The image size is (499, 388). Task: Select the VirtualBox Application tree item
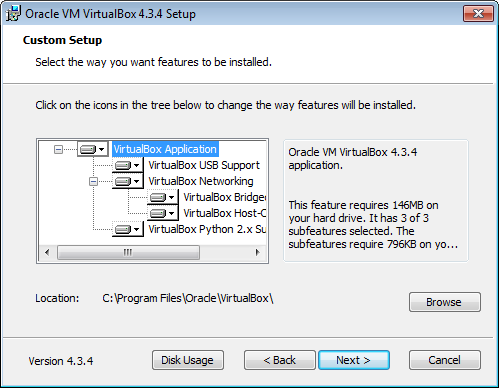165,149
